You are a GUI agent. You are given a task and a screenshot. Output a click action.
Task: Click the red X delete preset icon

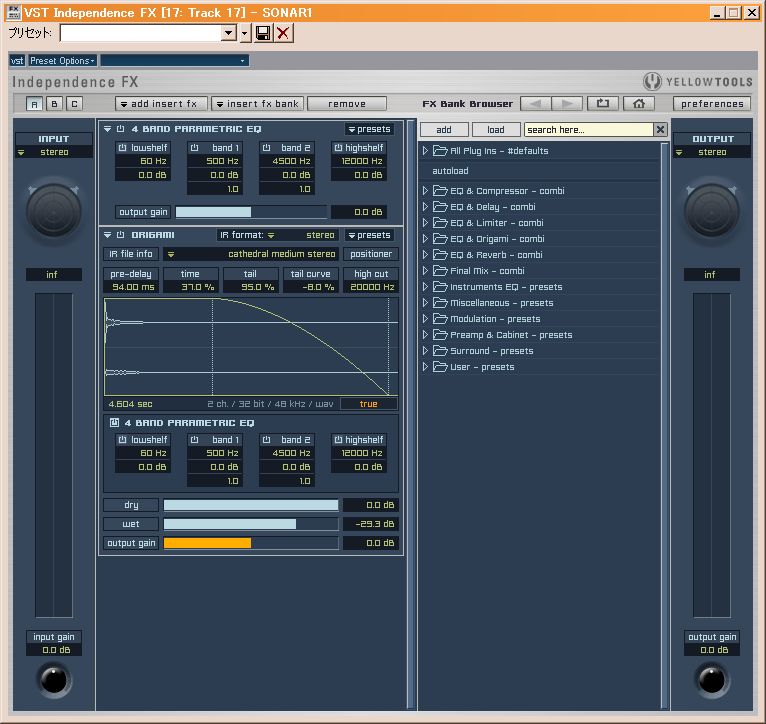tap(283, 33)
